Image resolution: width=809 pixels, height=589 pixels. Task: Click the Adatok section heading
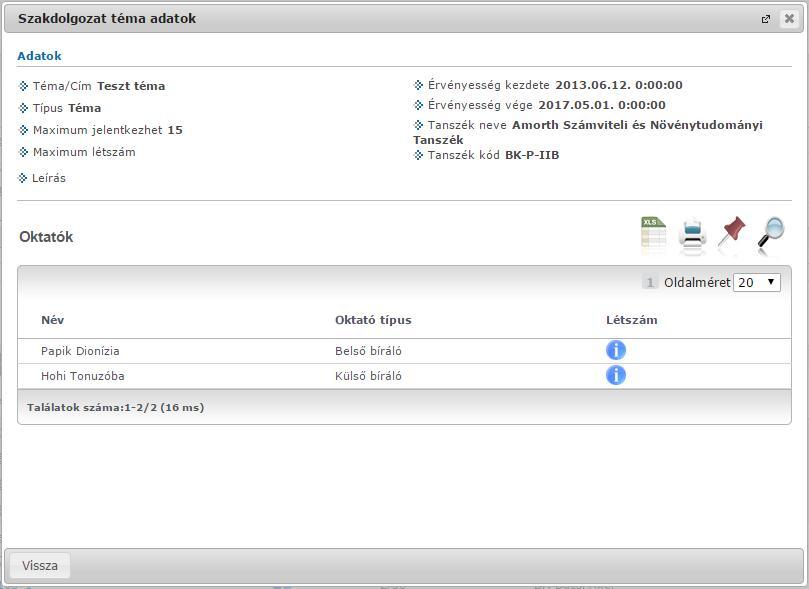39,56
